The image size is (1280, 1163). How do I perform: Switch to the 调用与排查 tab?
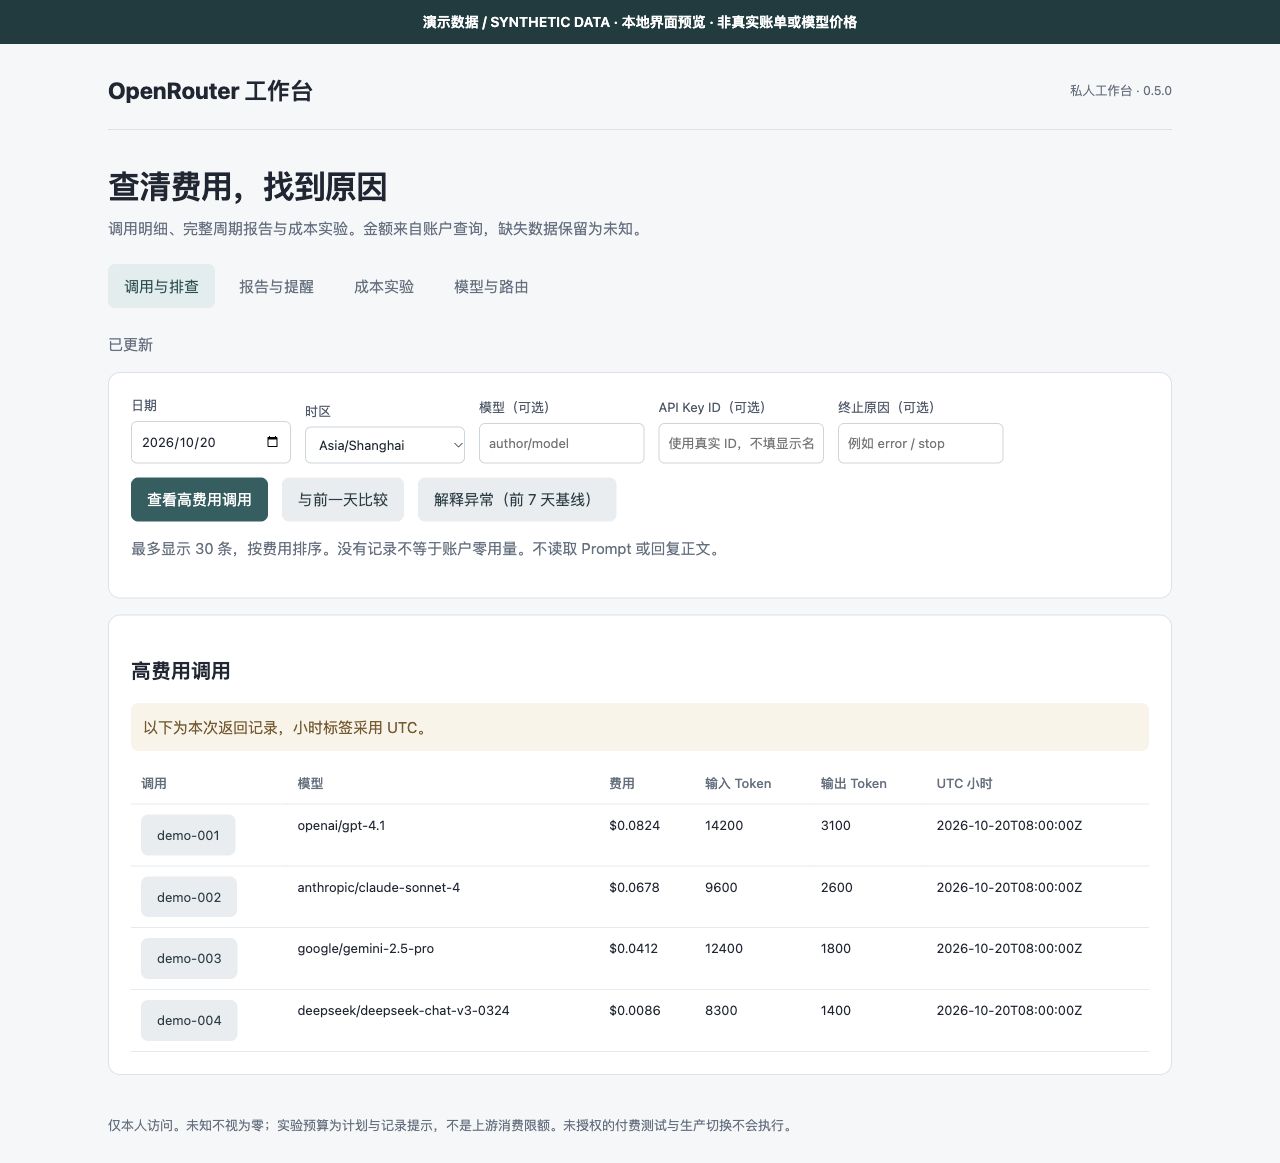[161, 286]
